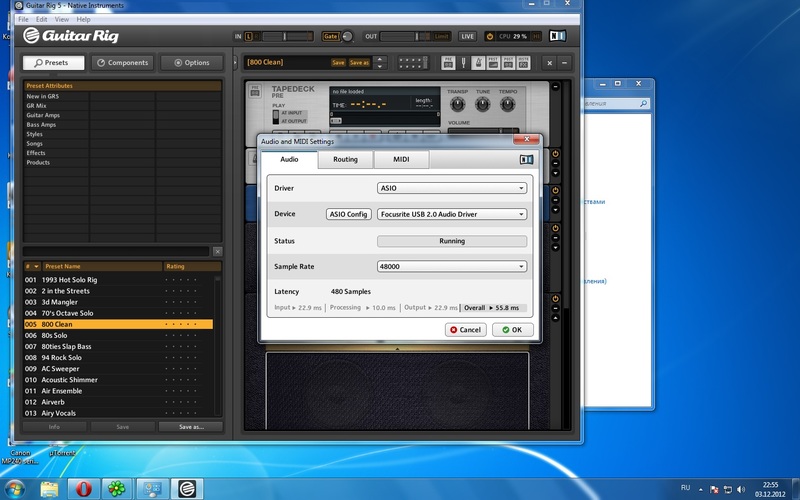Click the NI logo in the Guitar Rig header

click(x=557, y=36)
